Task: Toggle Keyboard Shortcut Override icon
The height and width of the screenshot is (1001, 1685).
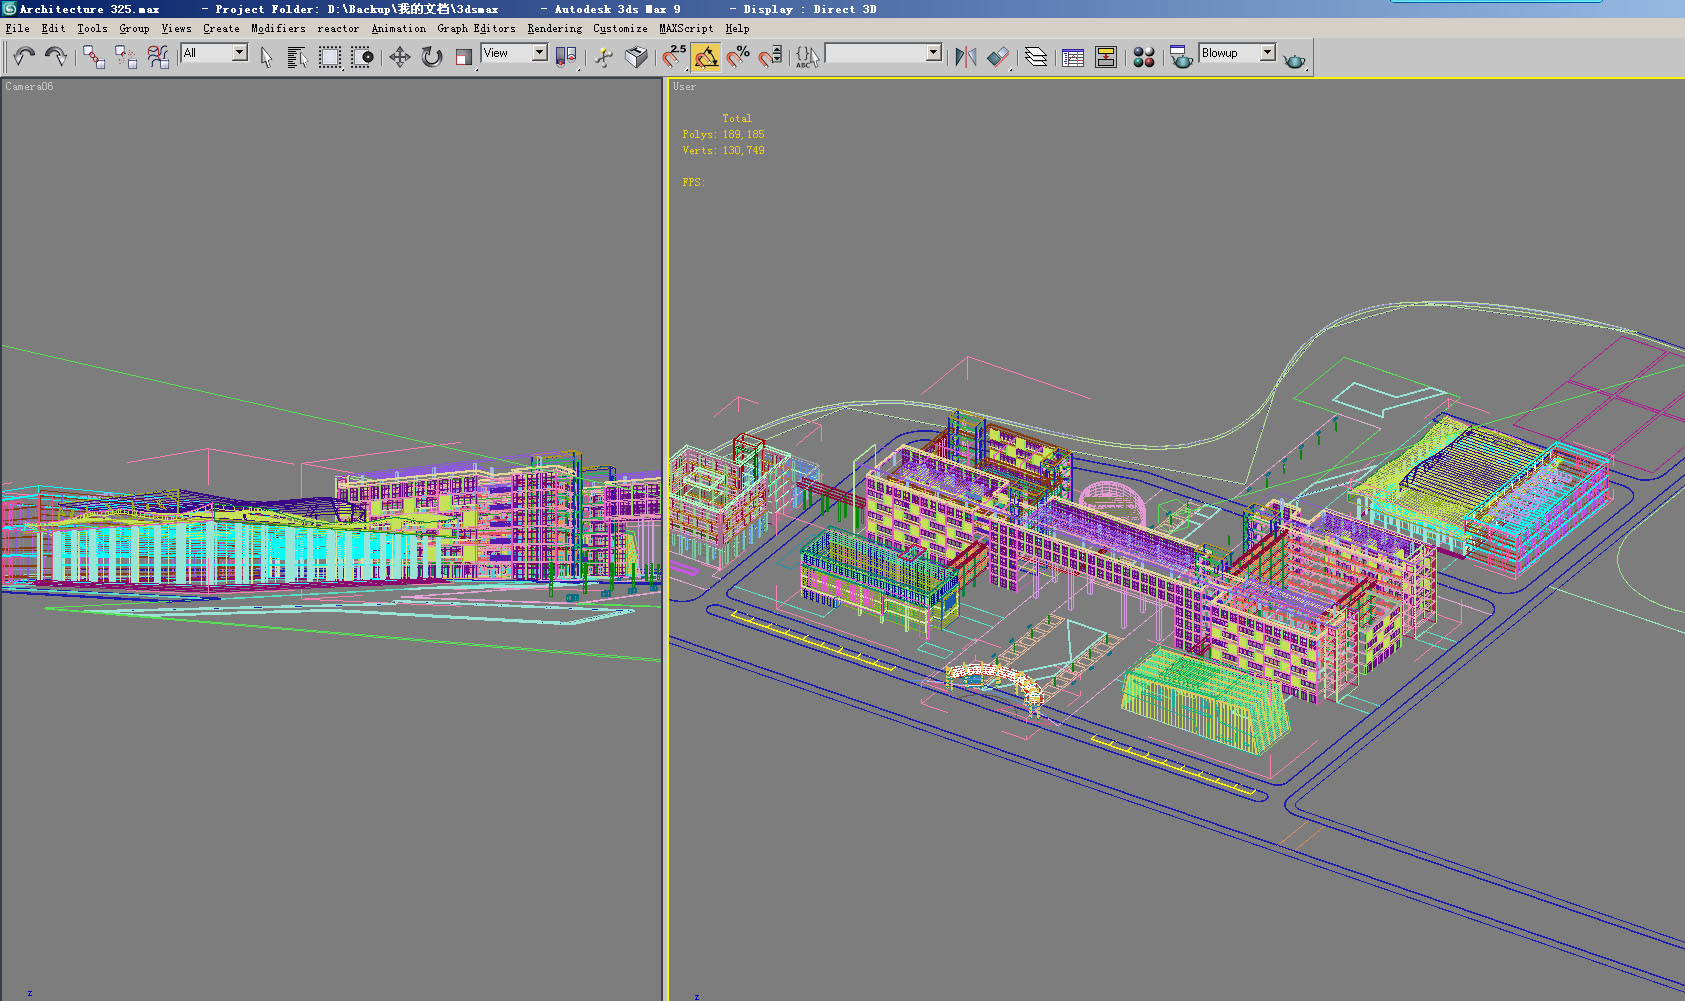Action: pos(636,57)
